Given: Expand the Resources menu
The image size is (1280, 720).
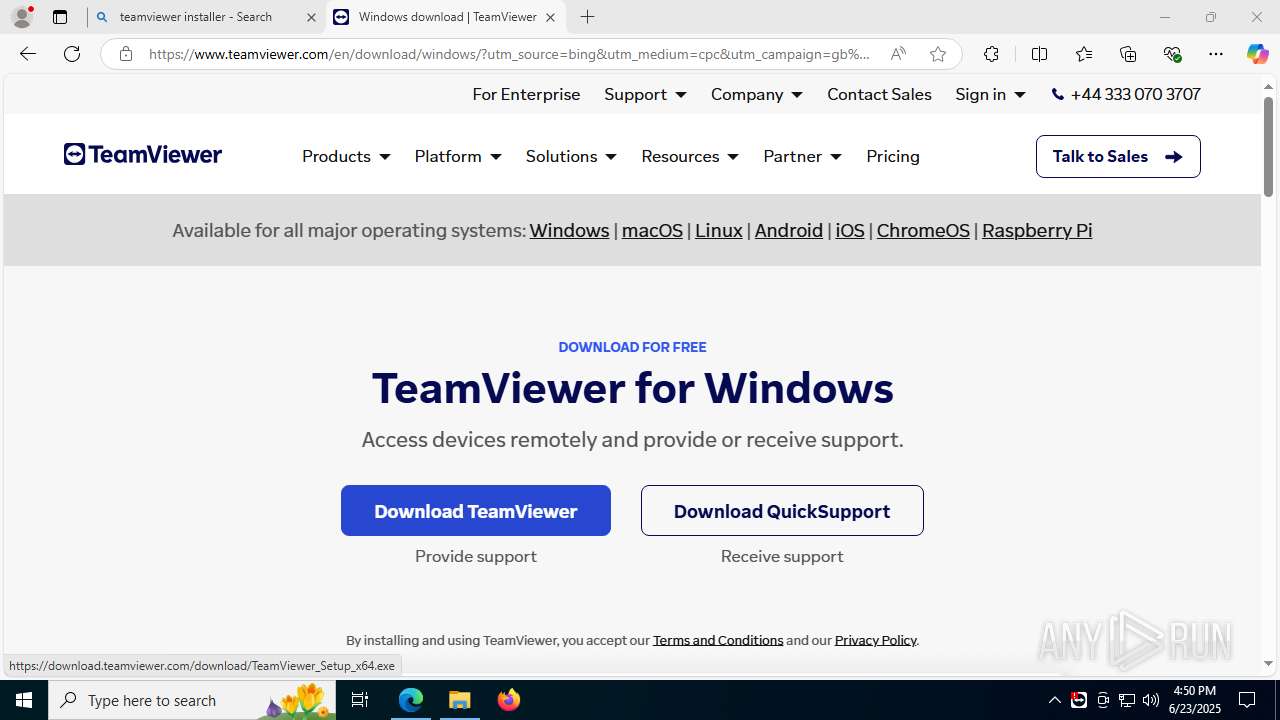Looking at the screenshot, I should [690, 156].
